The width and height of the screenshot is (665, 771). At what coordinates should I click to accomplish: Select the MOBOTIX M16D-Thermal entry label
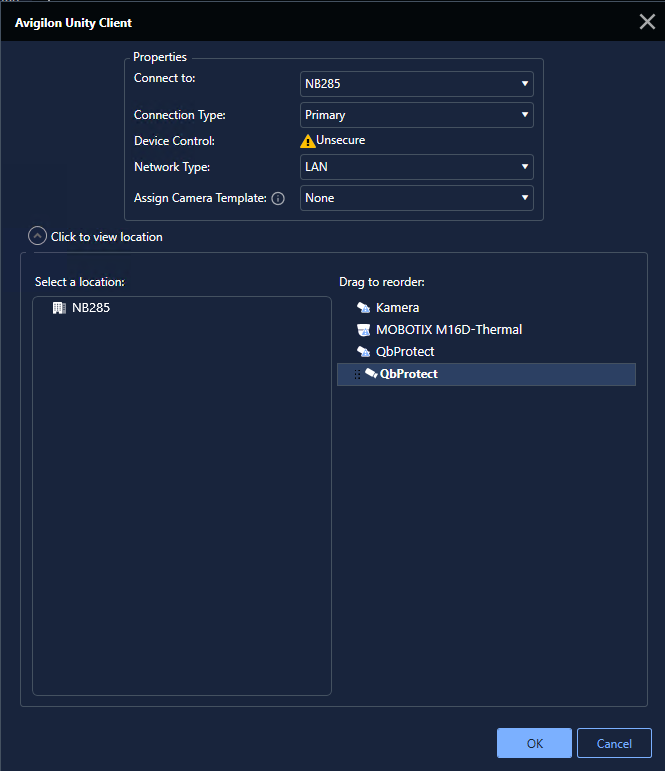tap(448, 330)
